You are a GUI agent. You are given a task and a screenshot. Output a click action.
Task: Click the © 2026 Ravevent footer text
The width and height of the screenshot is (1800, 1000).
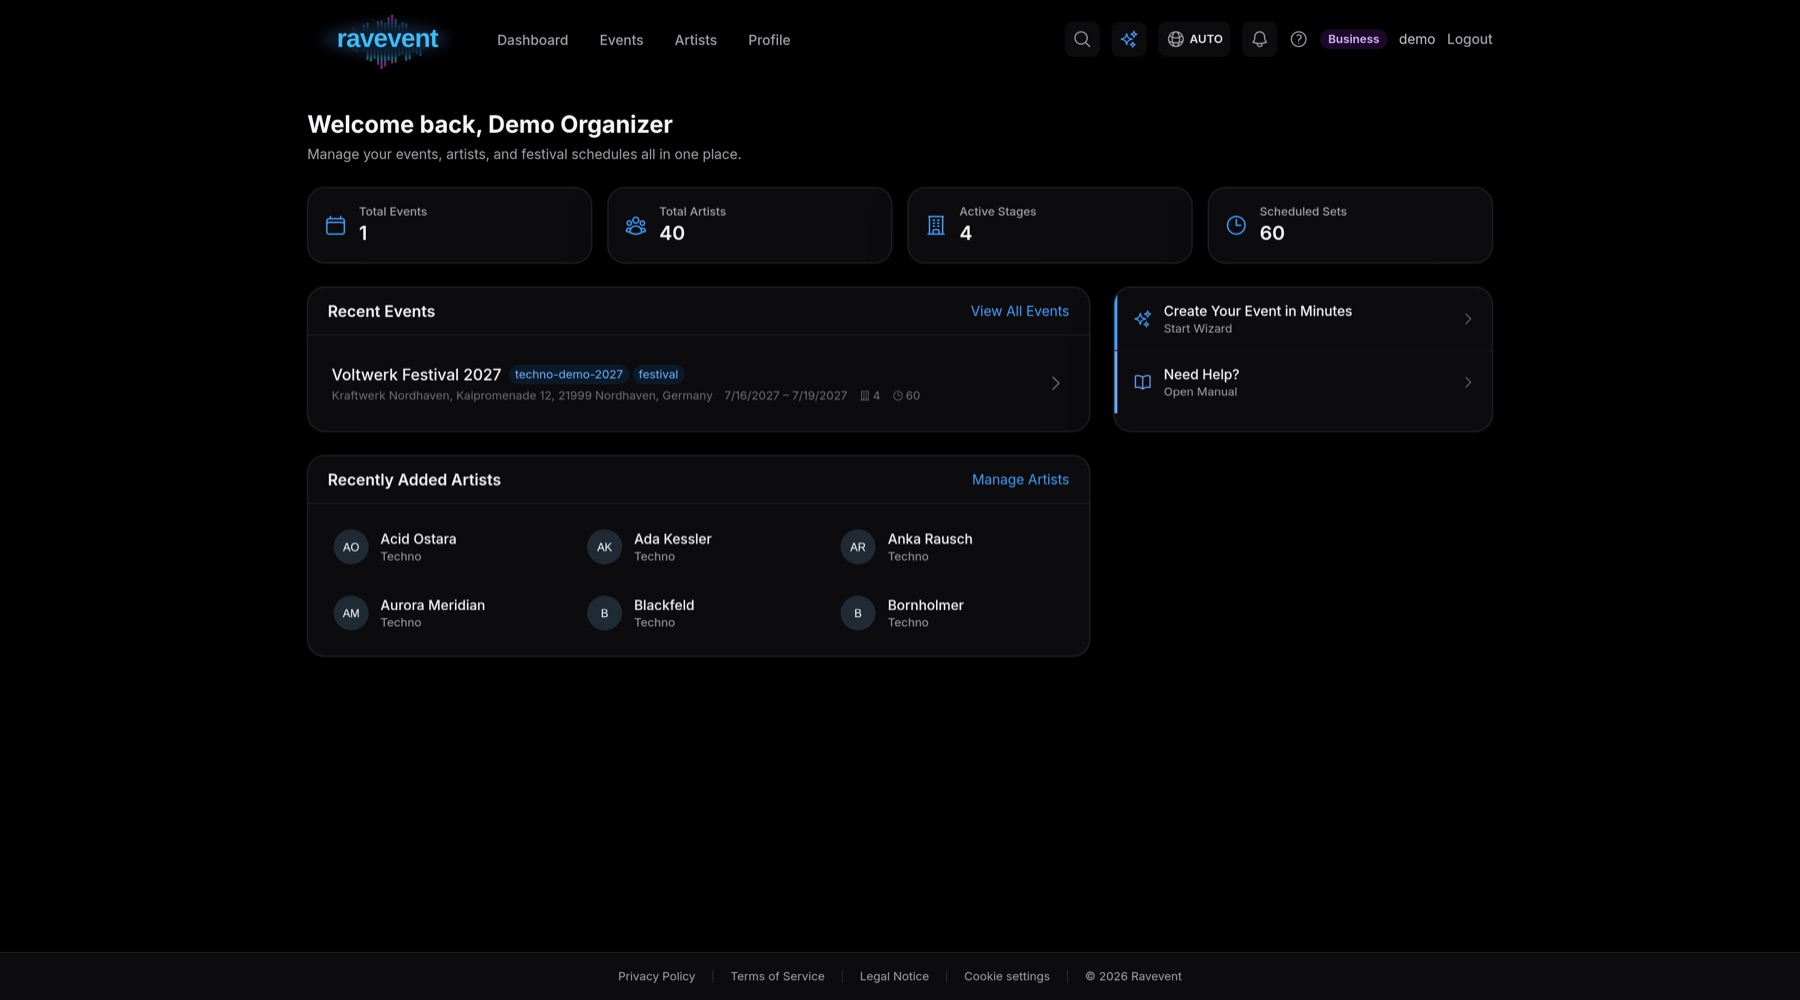tap(1133, 976)
